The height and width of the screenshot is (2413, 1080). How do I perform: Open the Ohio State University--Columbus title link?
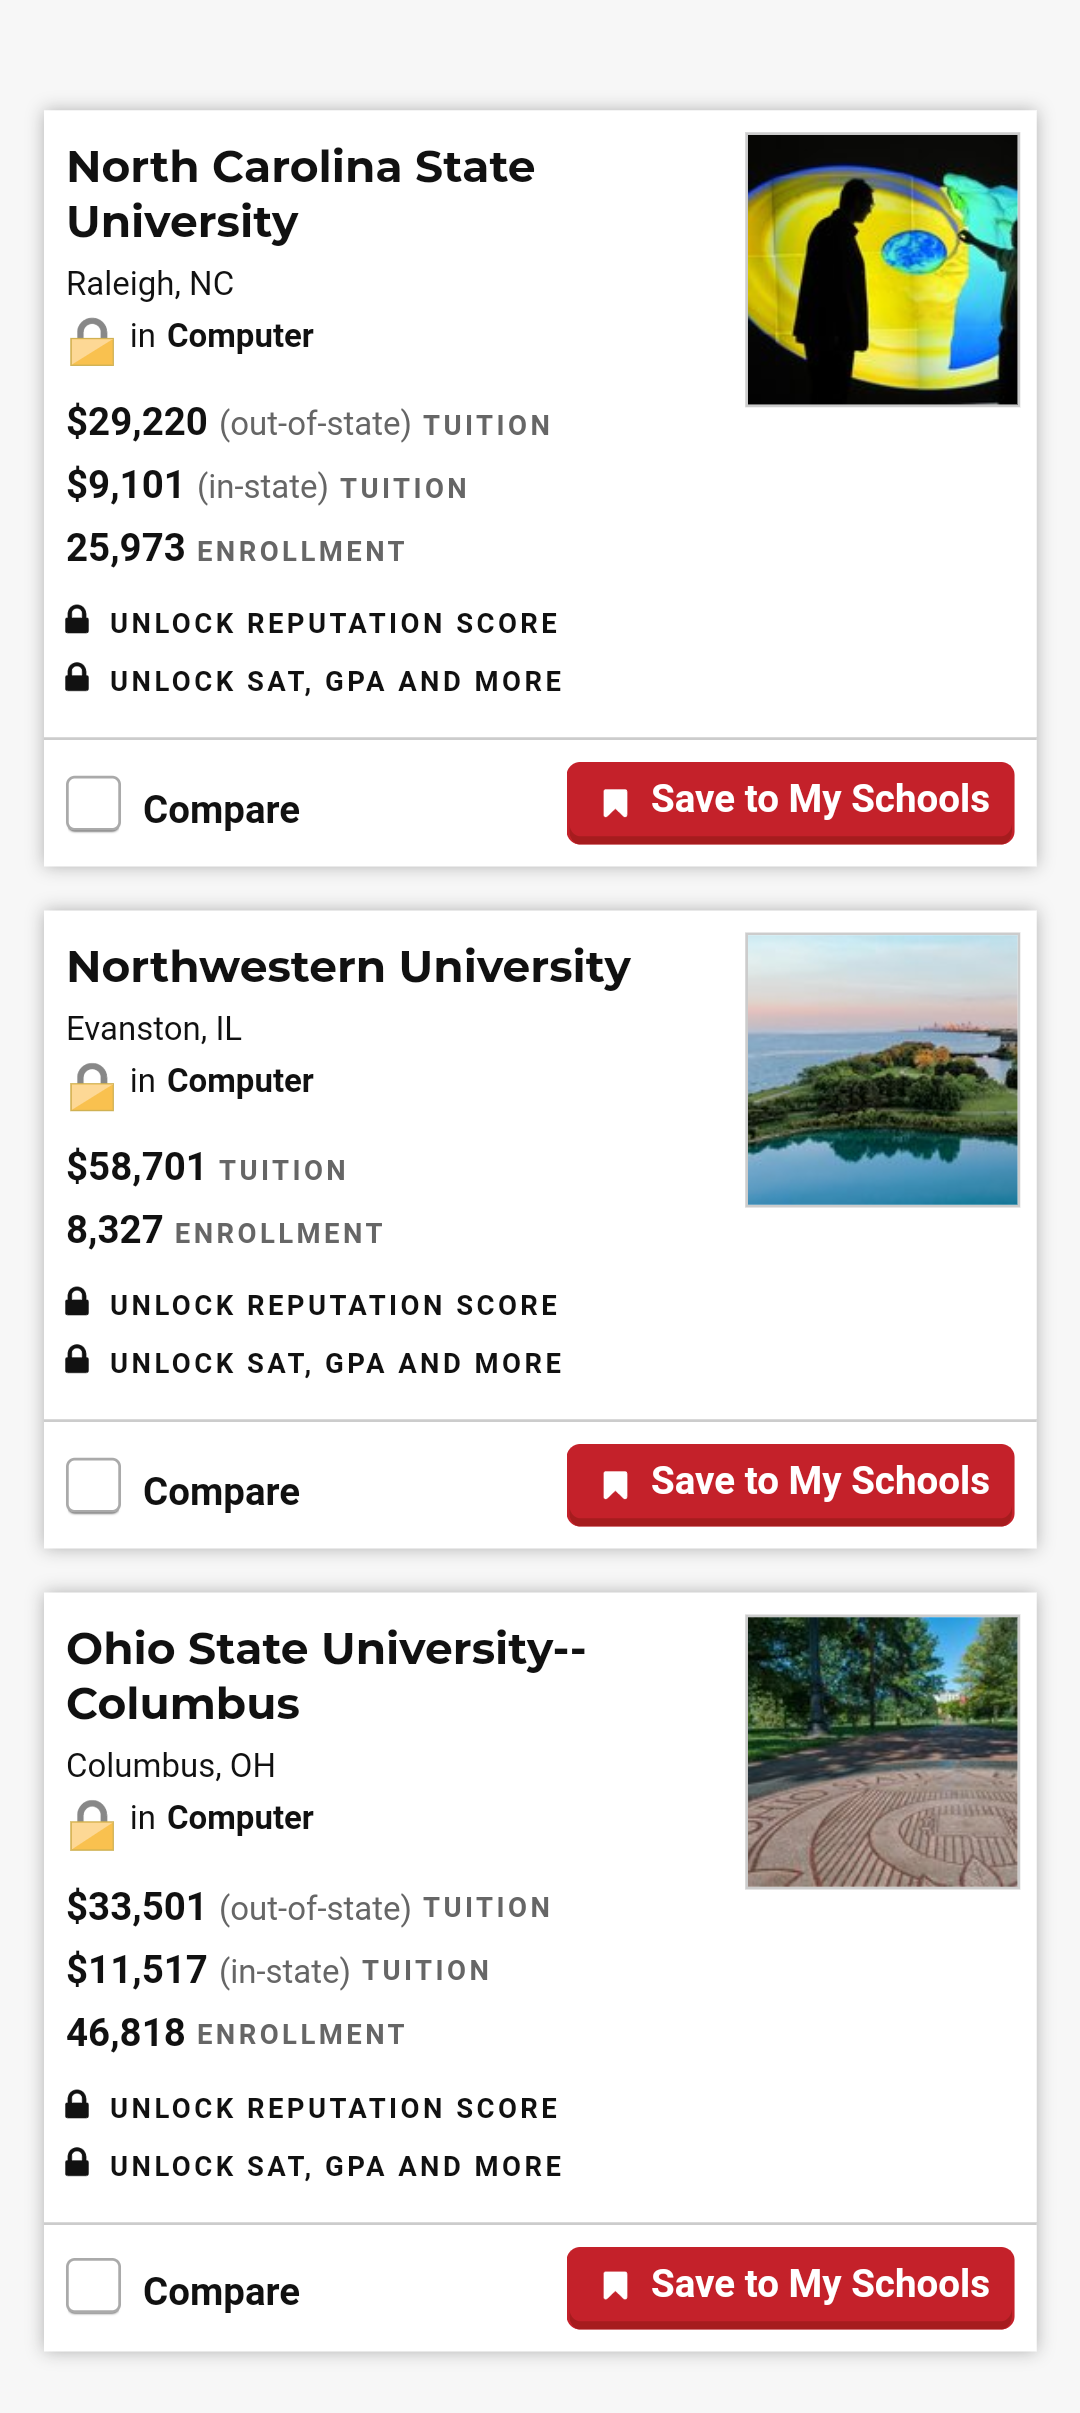(325, 1676)
